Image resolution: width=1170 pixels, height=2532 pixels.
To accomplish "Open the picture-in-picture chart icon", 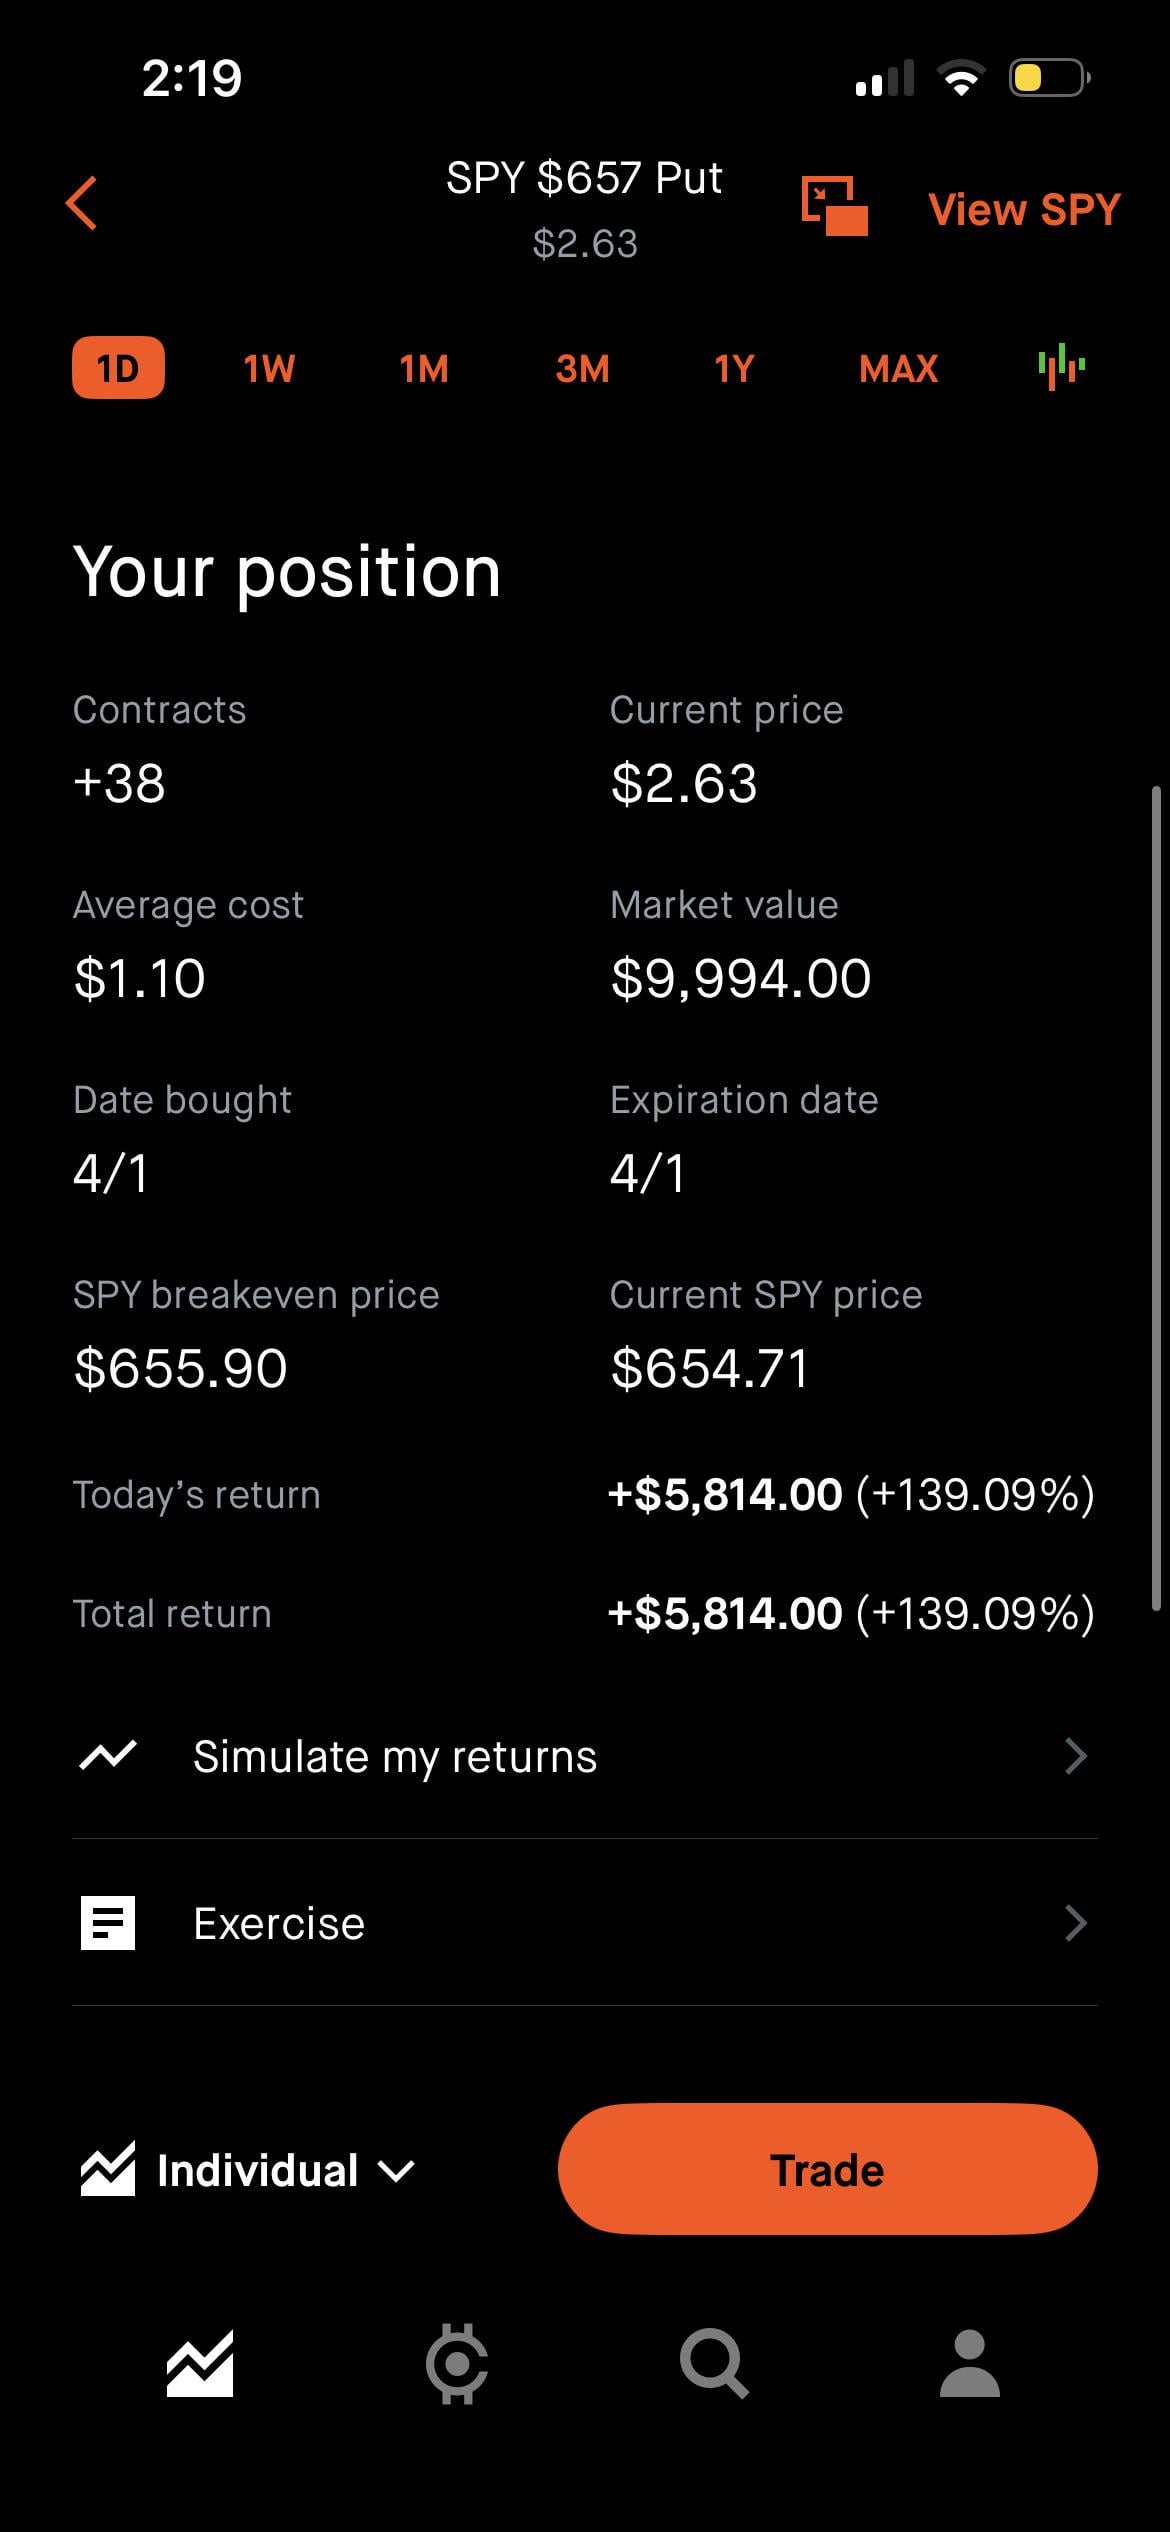I will 834,206.
